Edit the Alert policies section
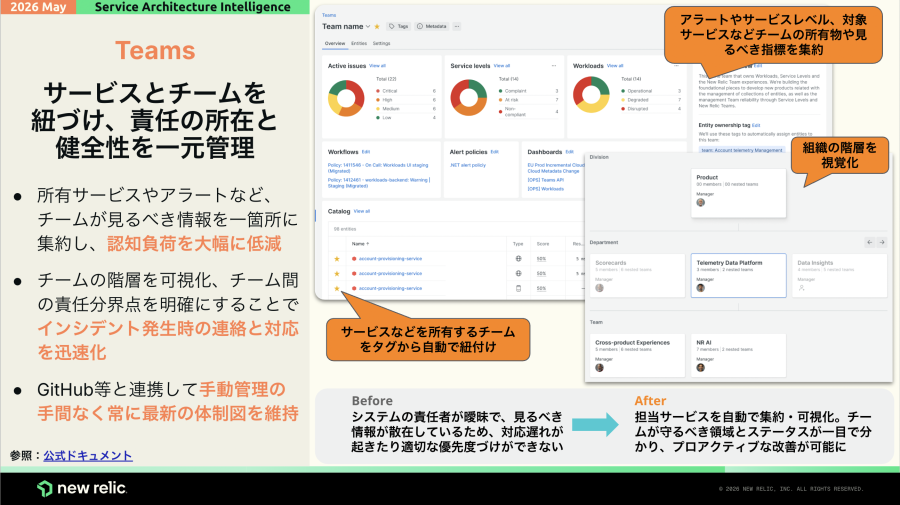This screenshot has width=900, height=505. [495, 152]
